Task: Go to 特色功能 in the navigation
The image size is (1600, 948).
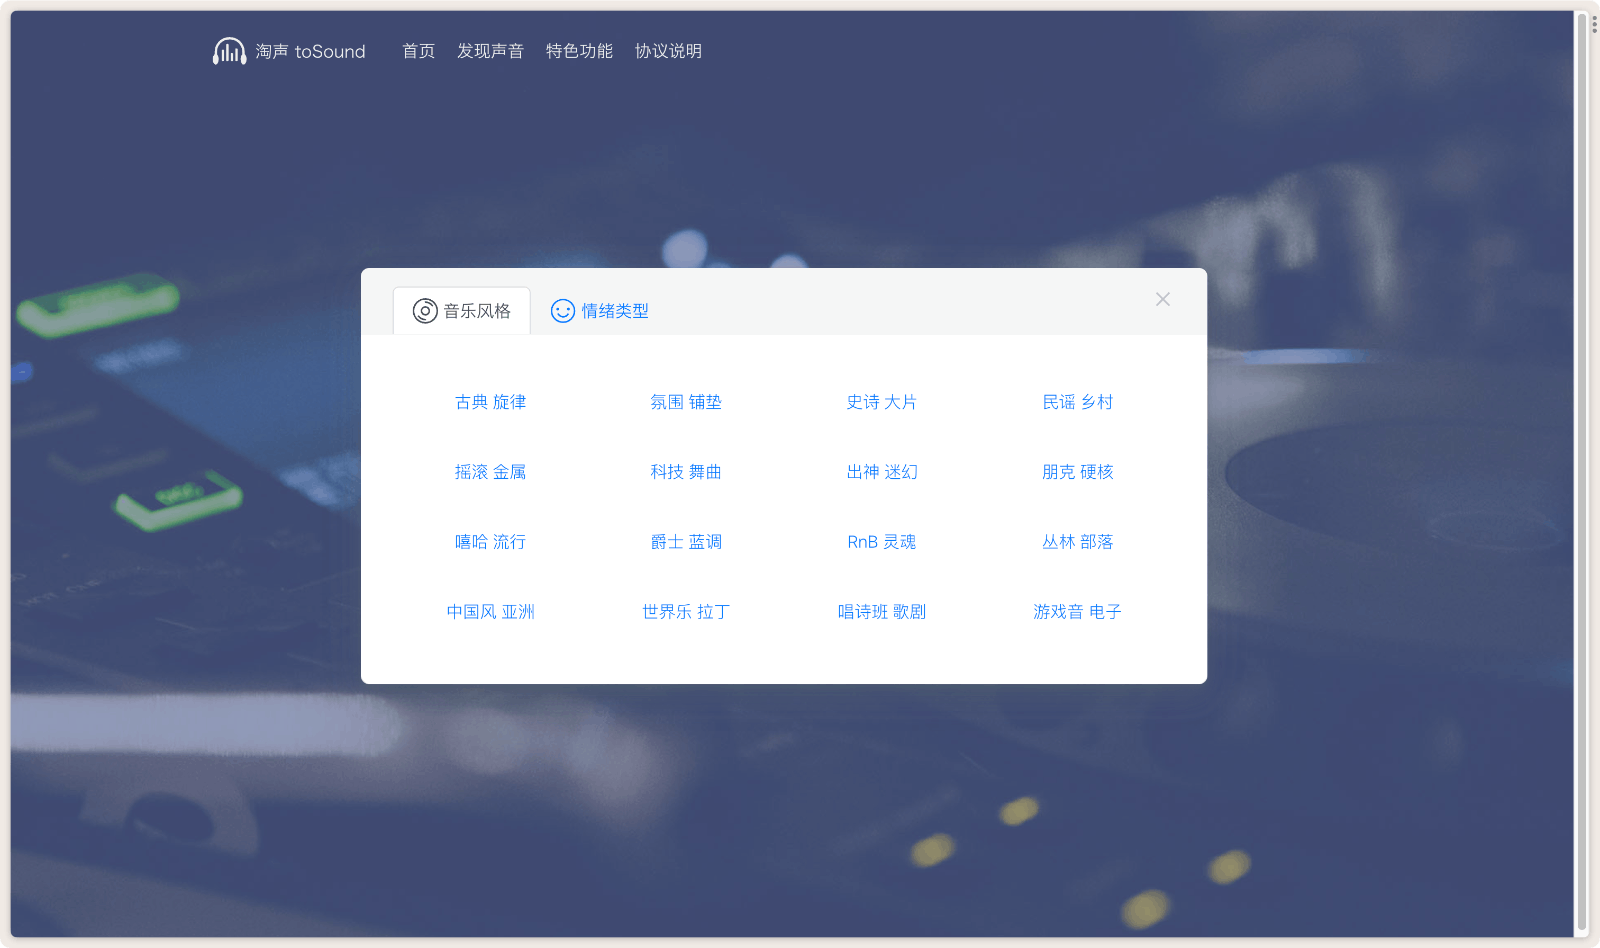Action: [x=579, y=51]
